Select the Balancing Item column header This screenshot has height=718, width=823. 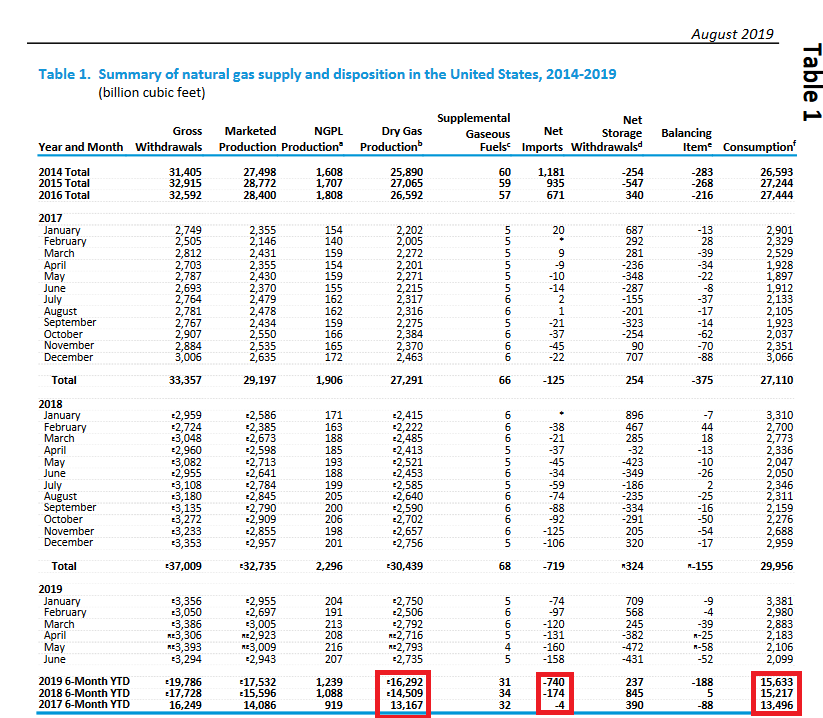pos(686,139)
